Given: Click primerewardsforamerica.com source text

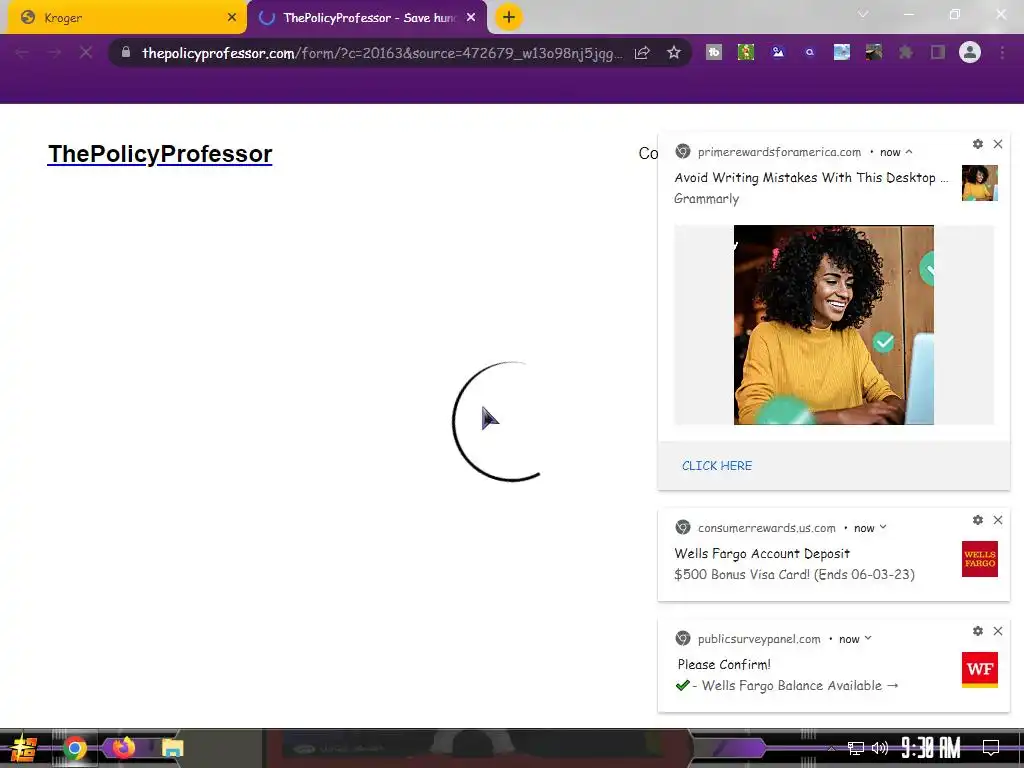Looking at the screenshot, I should [779, 152].
